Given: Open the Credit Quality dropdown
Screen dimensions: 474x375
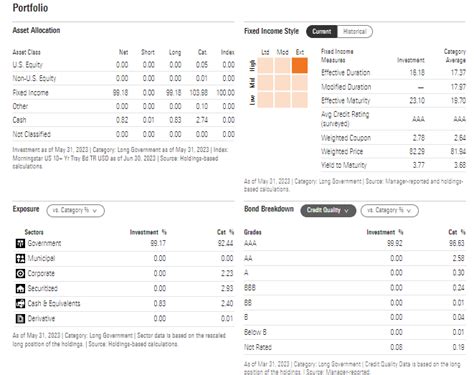Looking at the screenshot, I should (x=328, y=210).
